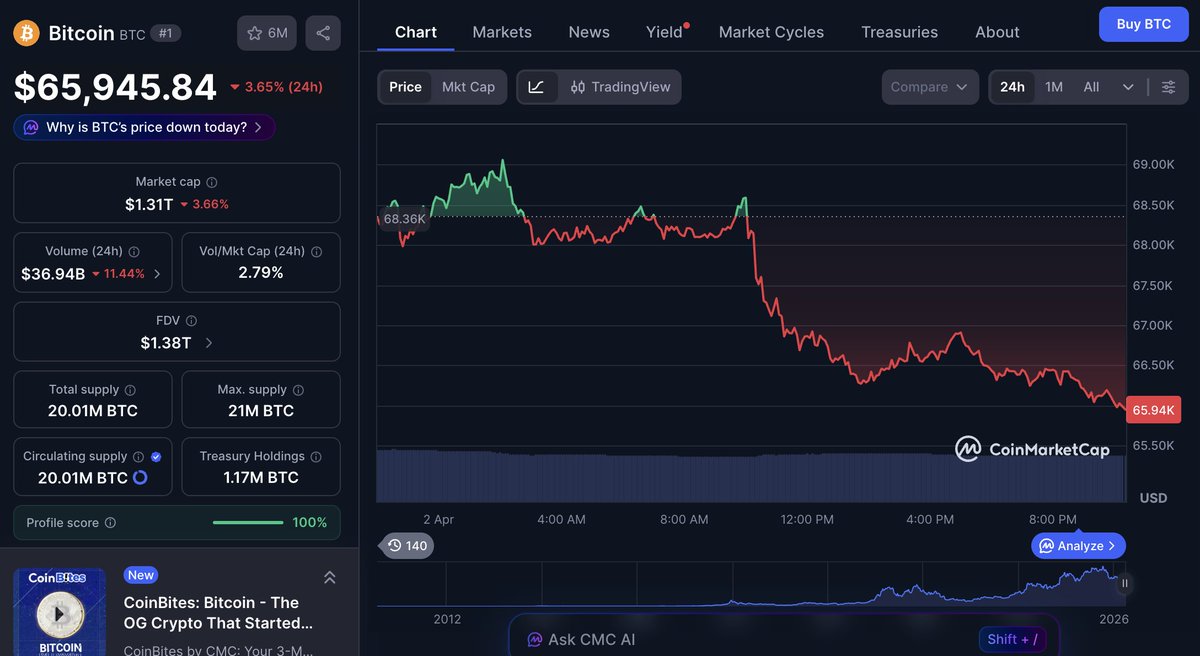Click the verified badge beside Circulating supply
This screenshot has height=656, width=1200.
156,456
